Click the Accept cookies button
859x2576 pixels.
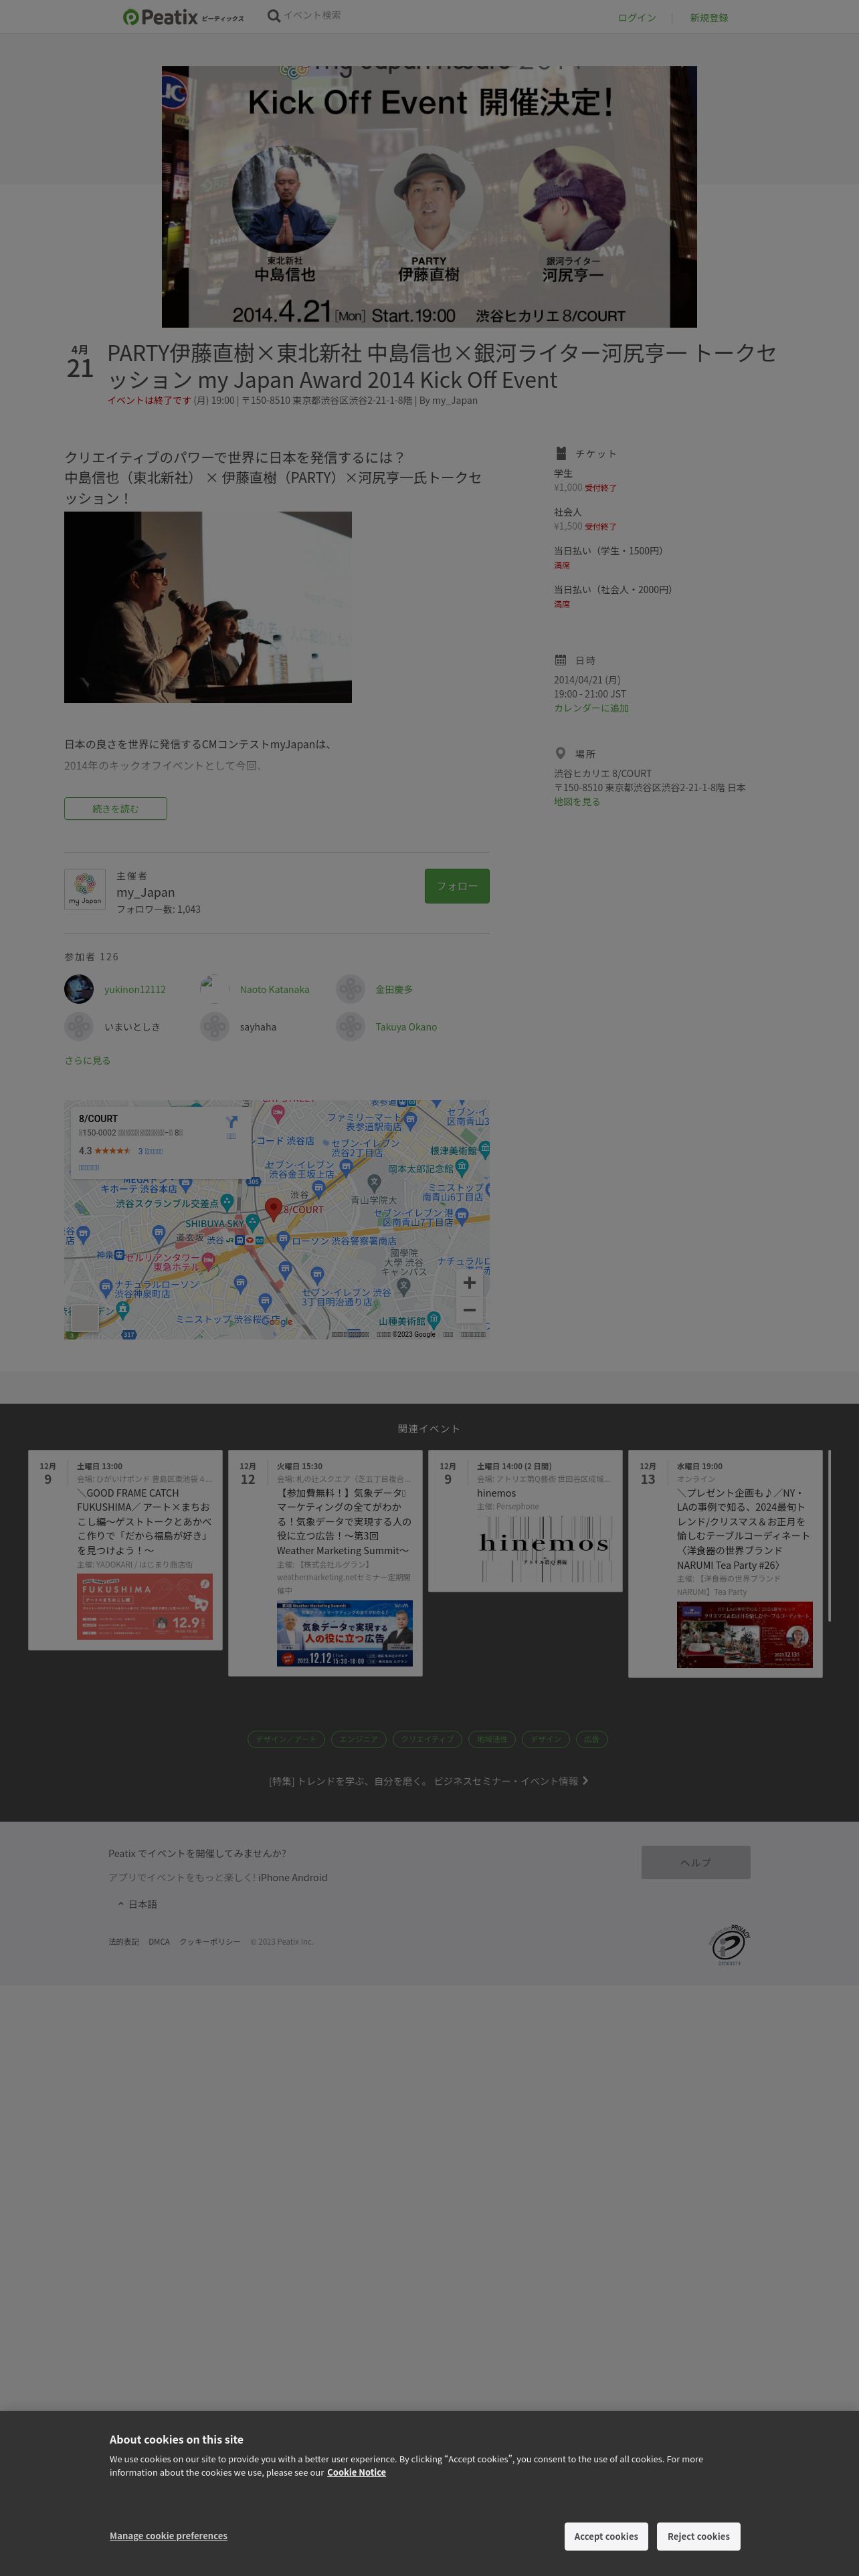coord(606,2536)
